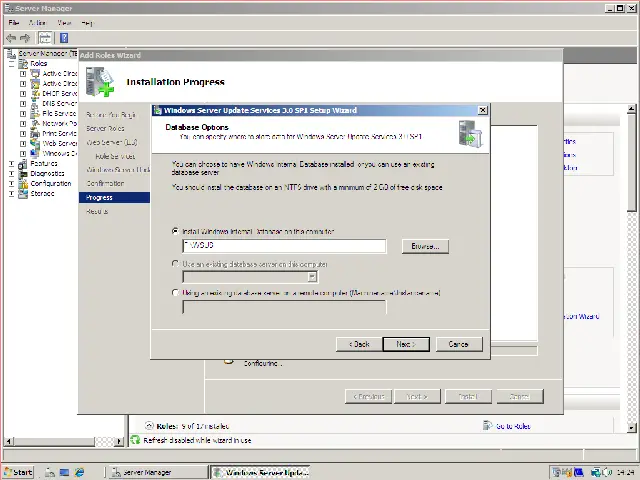Open the Help menu

pyautogui.click(x=87, y=23)
